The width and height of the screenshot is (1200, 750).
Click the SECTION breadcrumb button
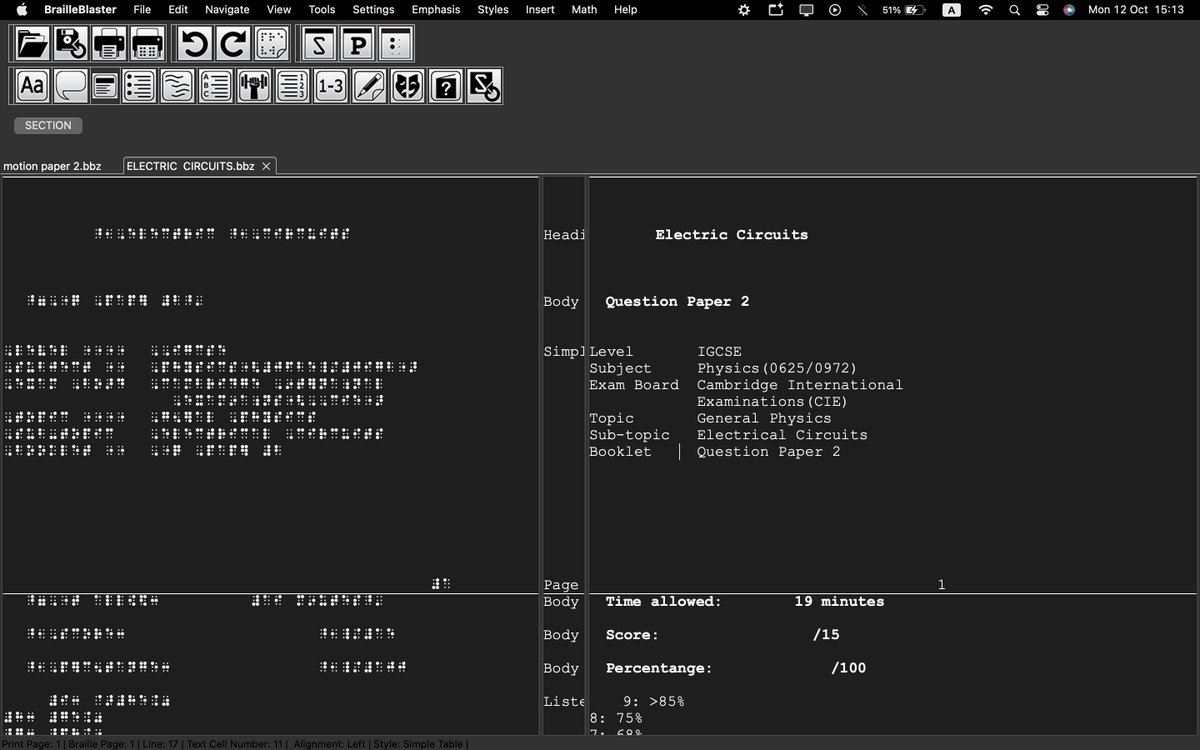(48, 126)
